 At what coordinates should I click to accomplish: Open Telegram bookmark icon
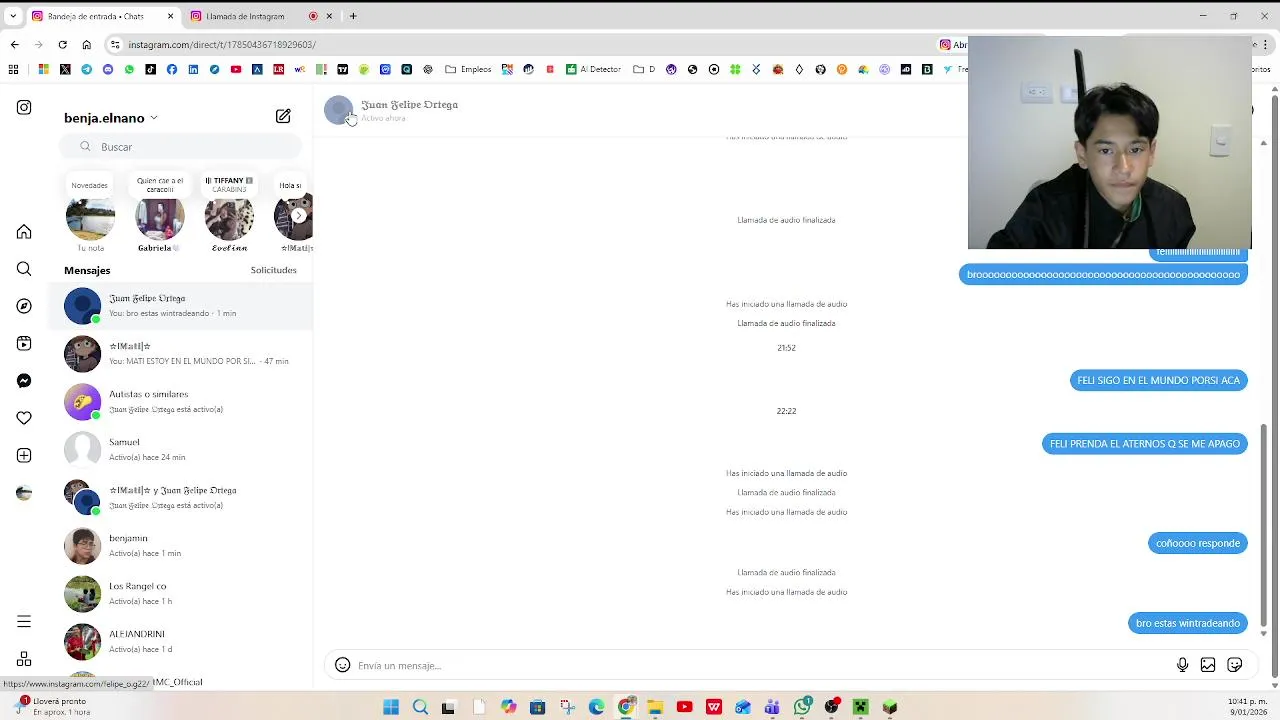point(87,69)
